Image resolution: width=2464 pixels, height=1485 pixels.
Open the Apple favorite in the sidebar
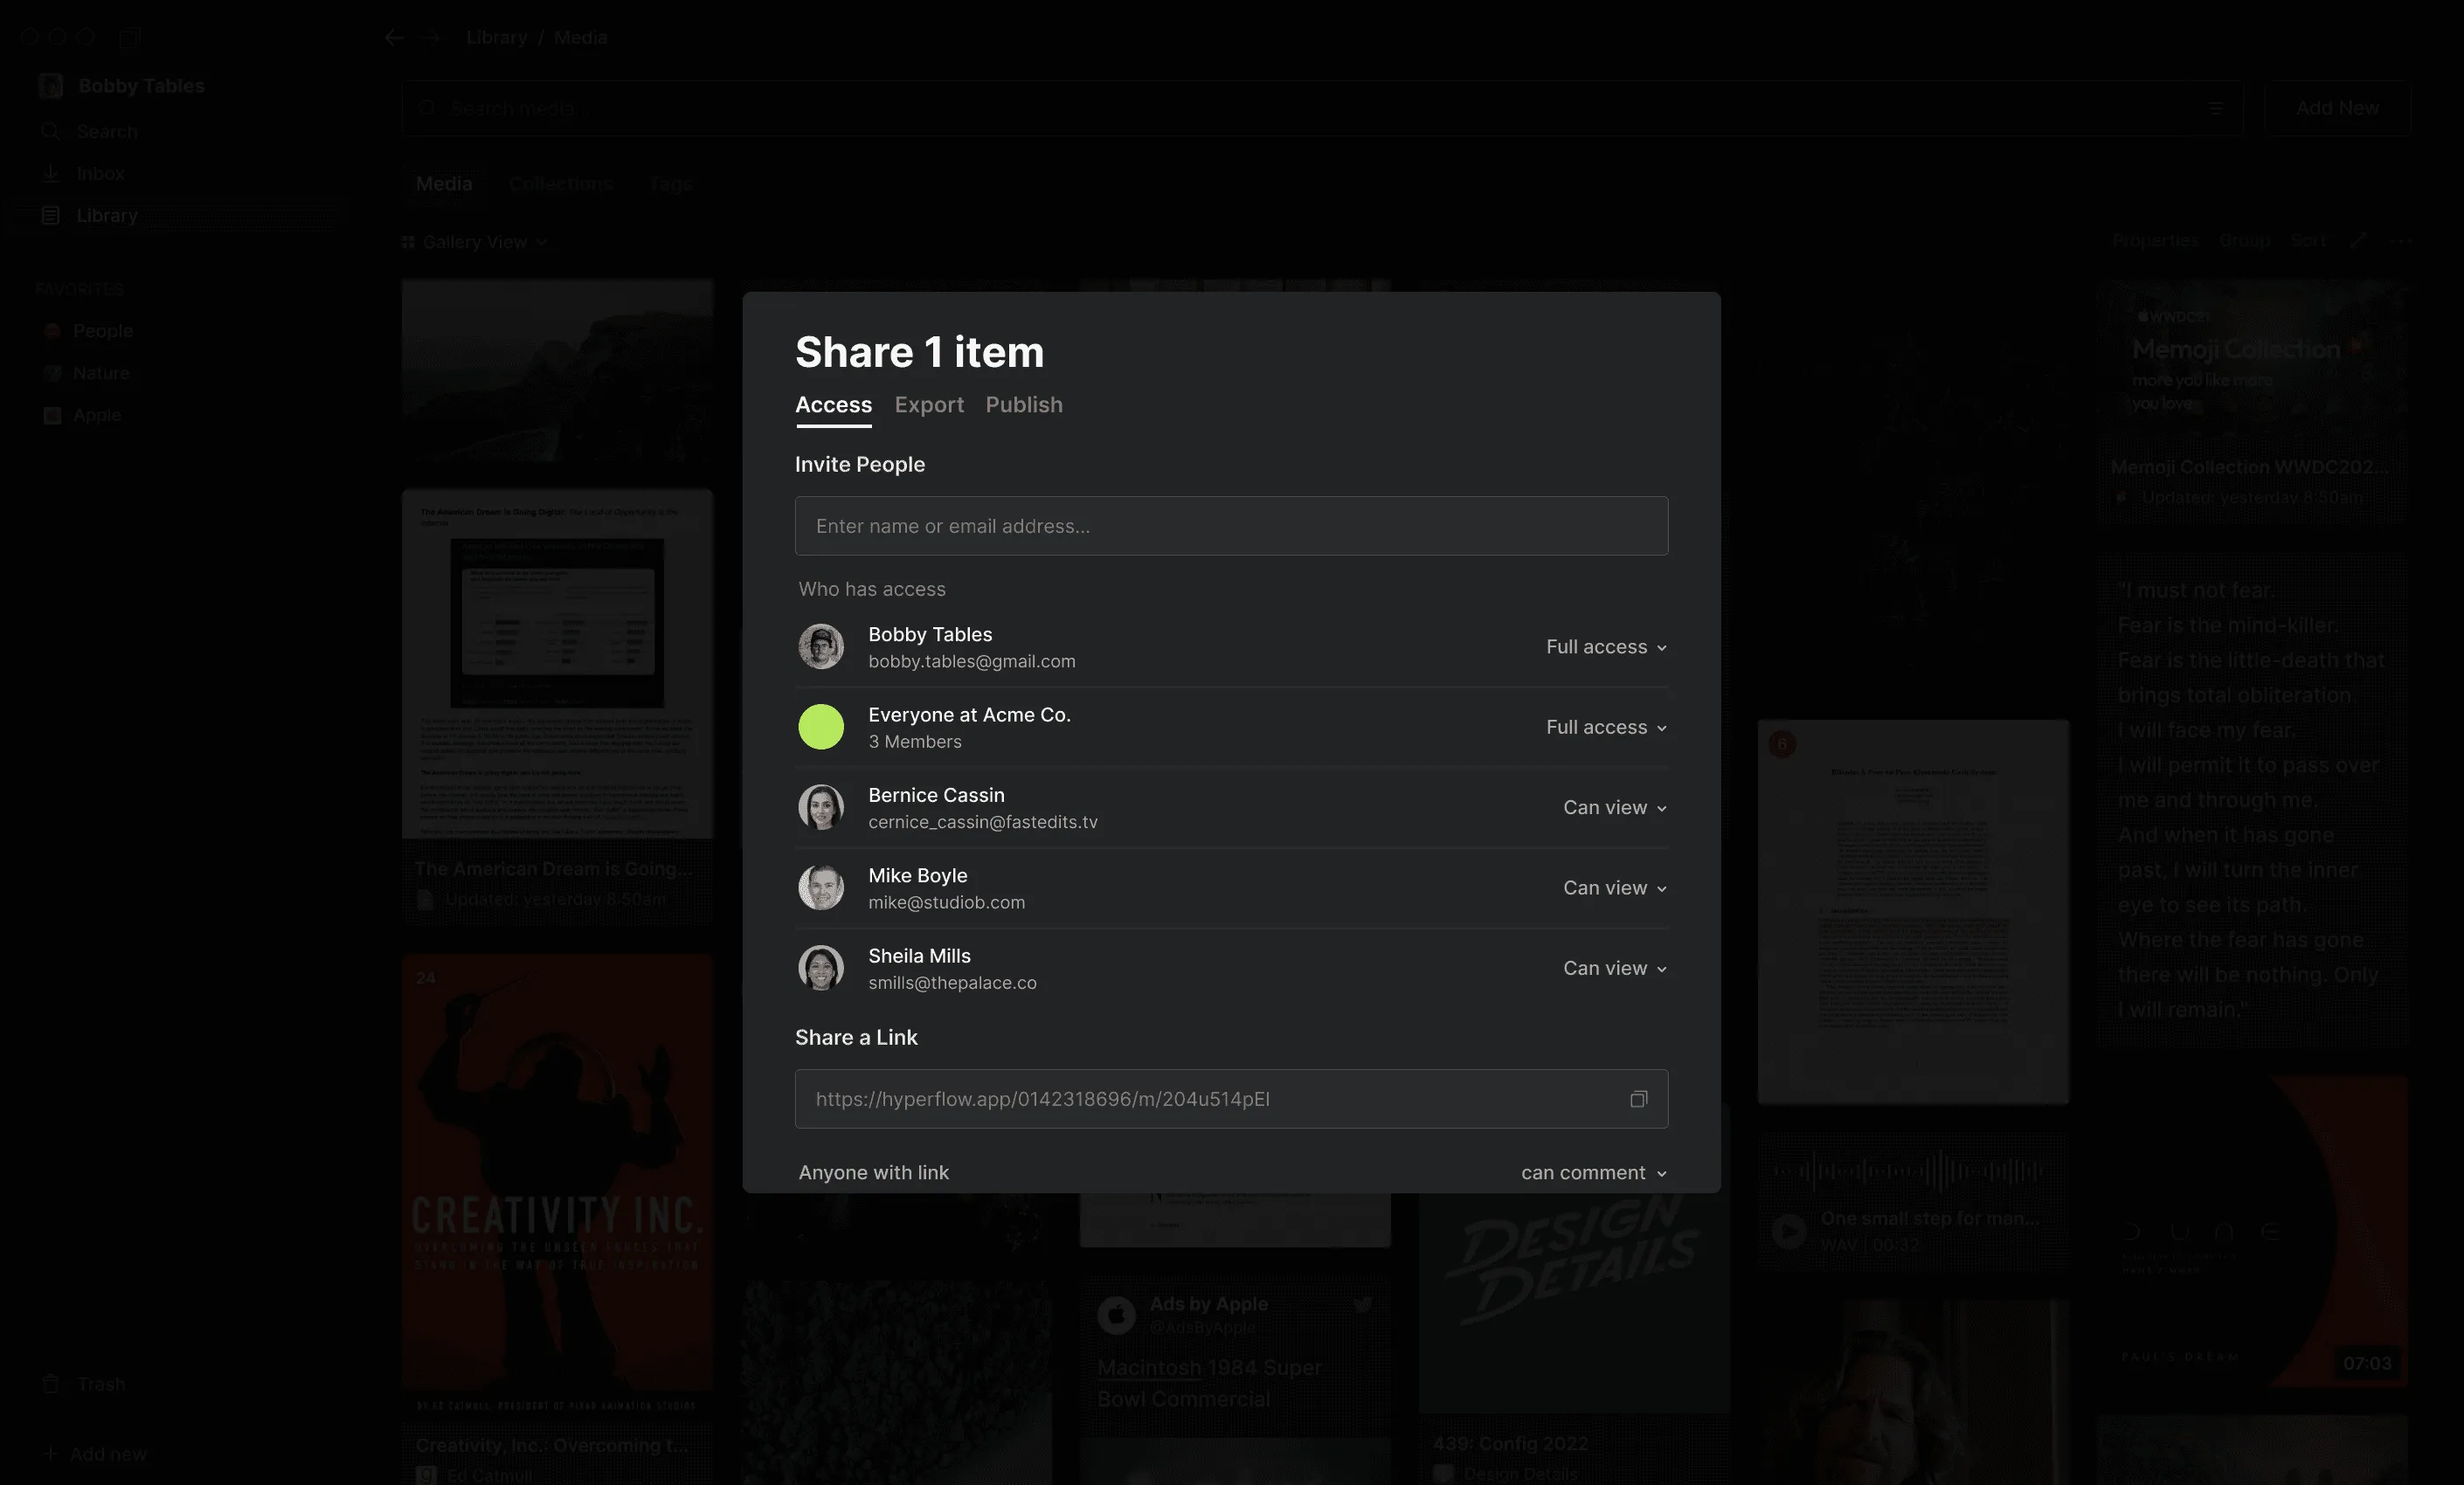click(x=96, y=415)
